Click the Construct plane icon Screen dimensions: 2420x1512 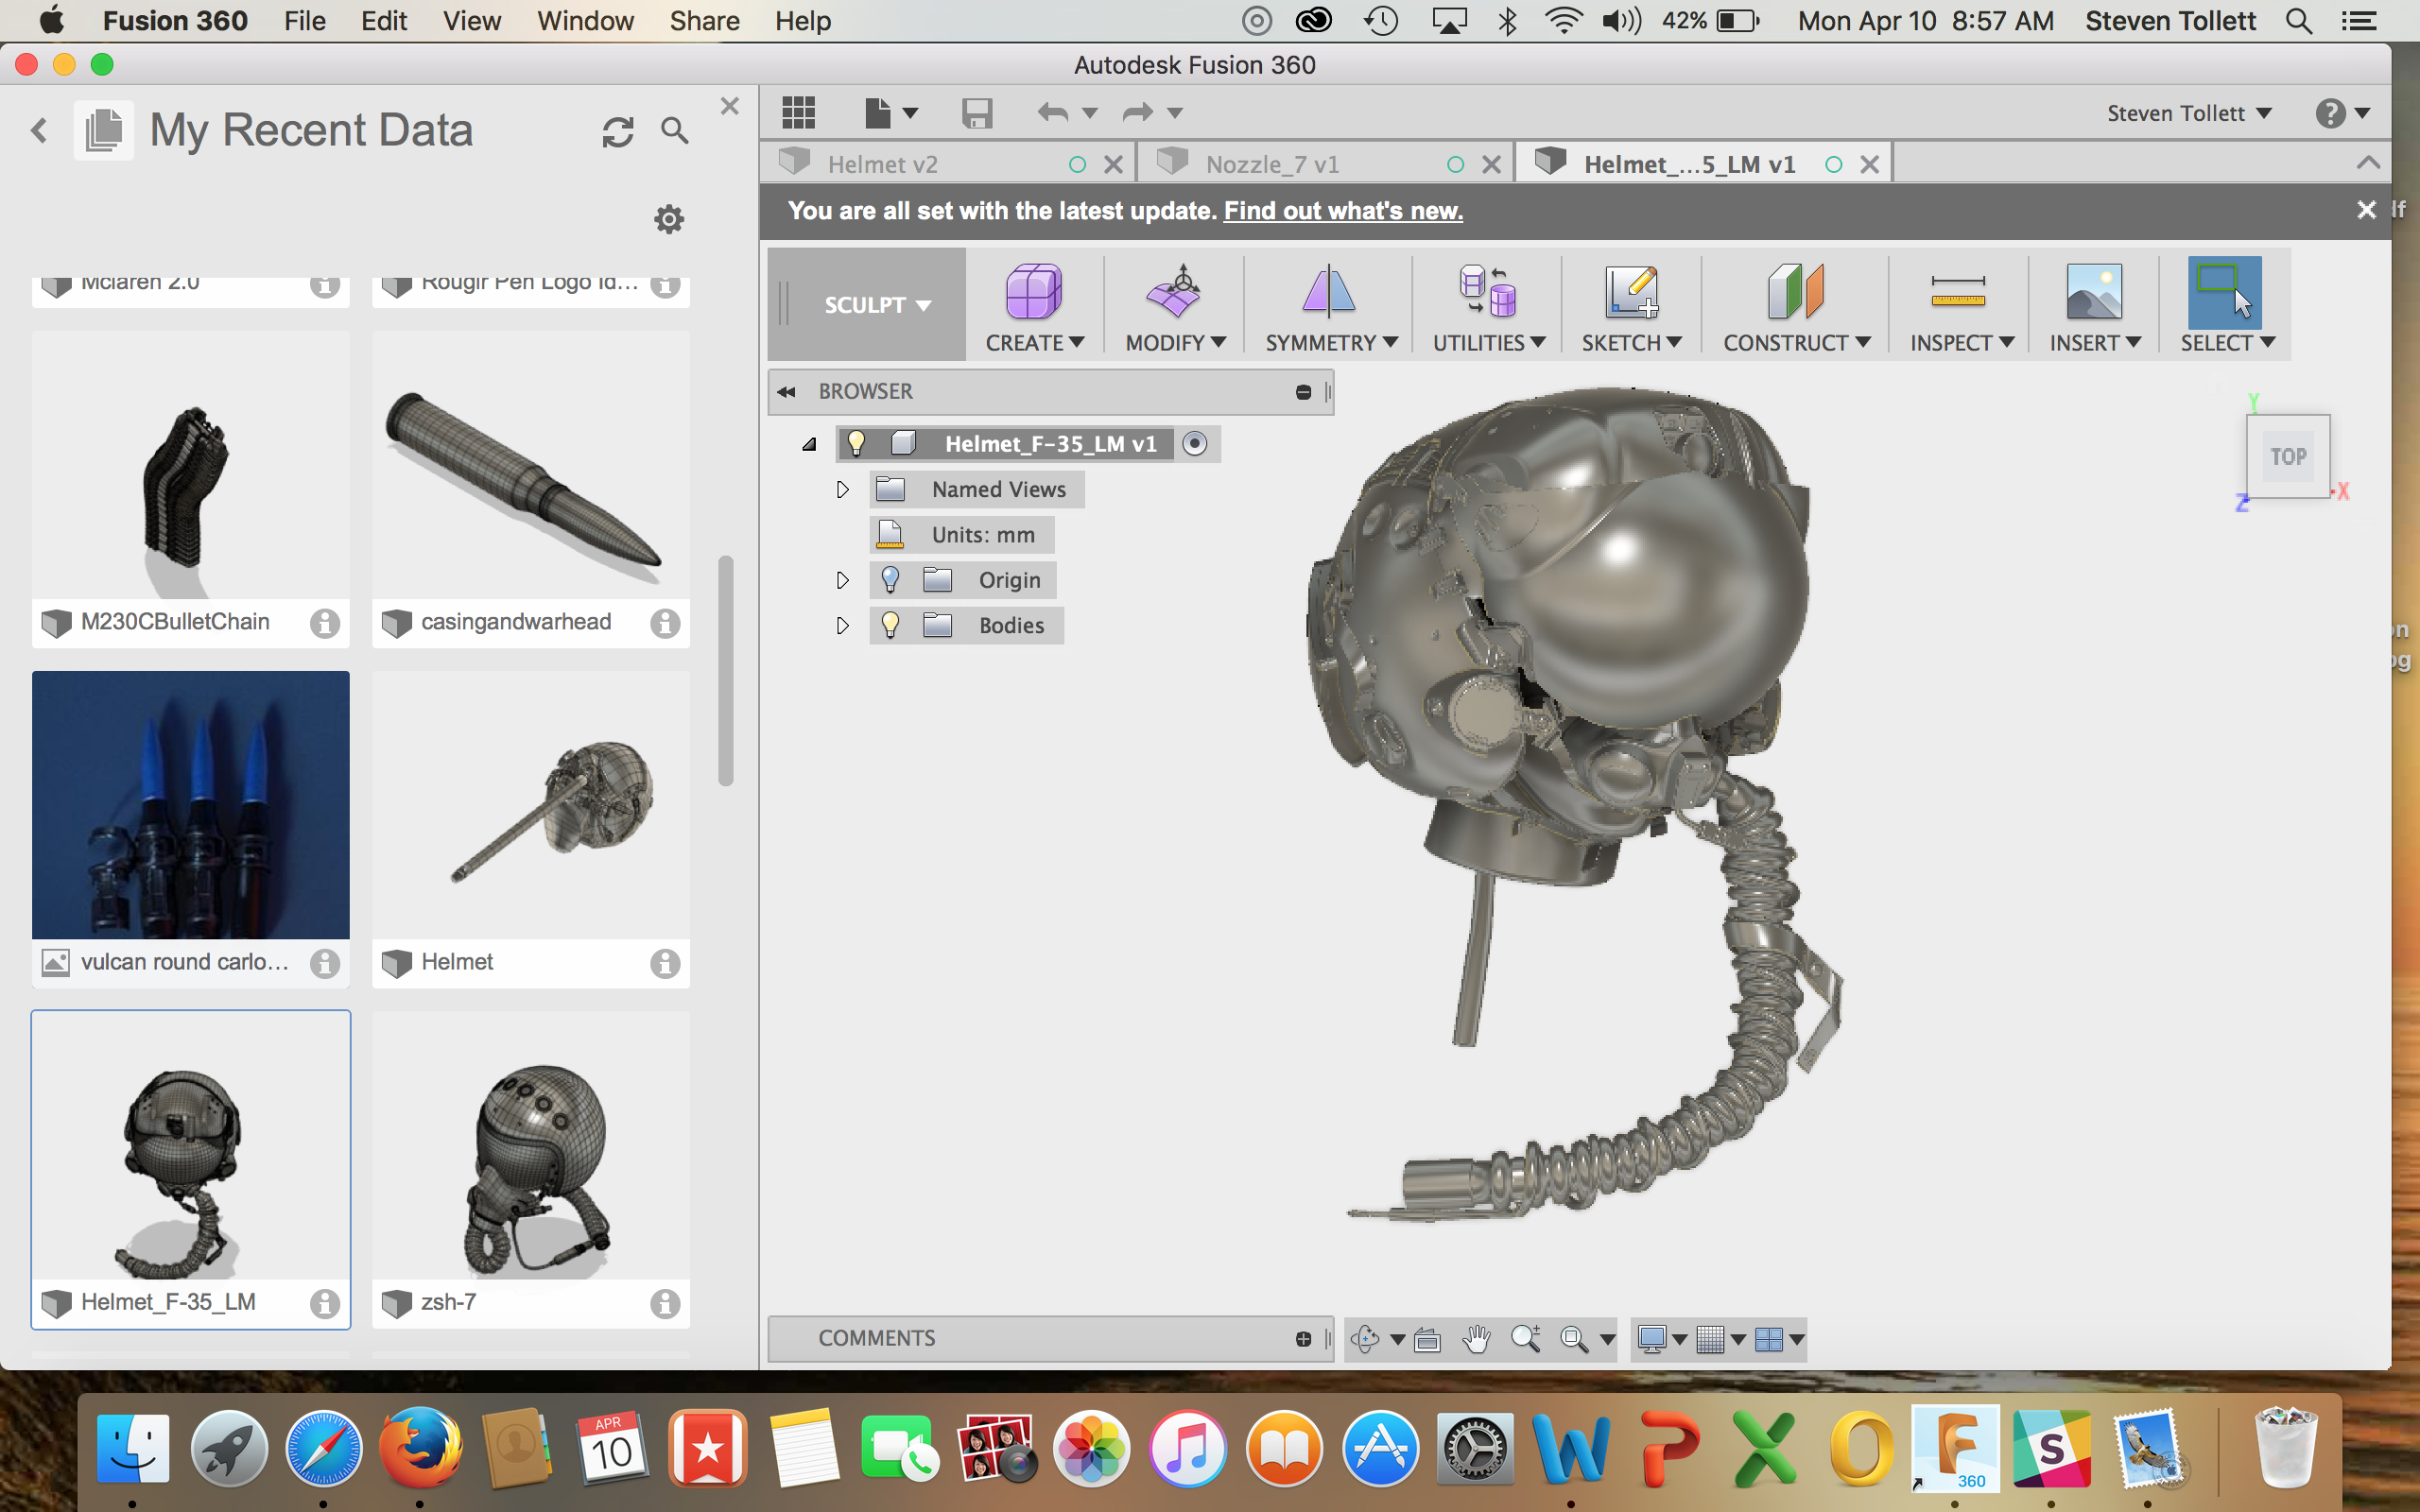(1795, 292)
